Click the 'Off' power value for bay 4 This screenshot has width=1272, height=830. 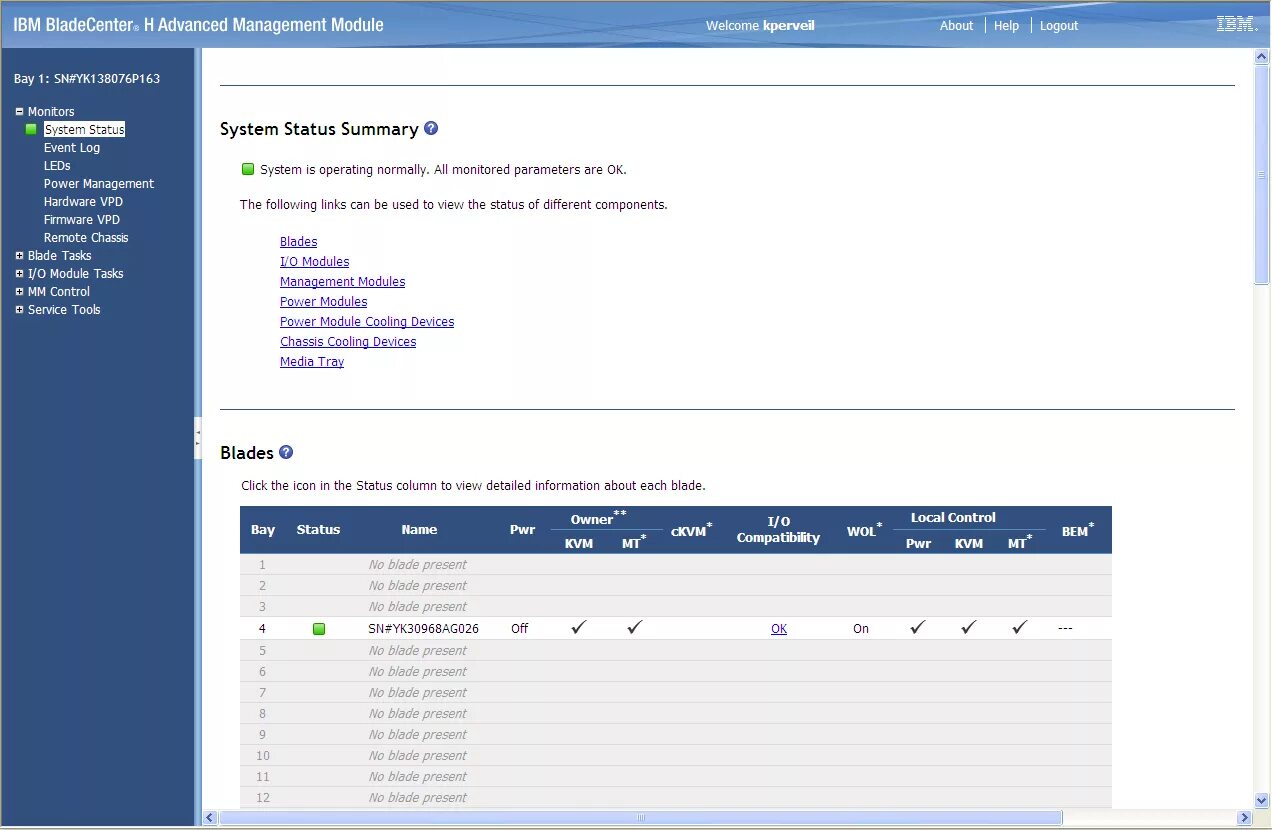520,629
